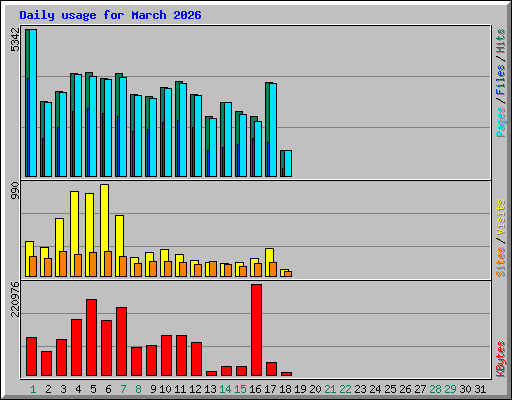Click green day 7 on the x-axis
The width and height of the screenshot is (512, 400).
pos(123,389)
